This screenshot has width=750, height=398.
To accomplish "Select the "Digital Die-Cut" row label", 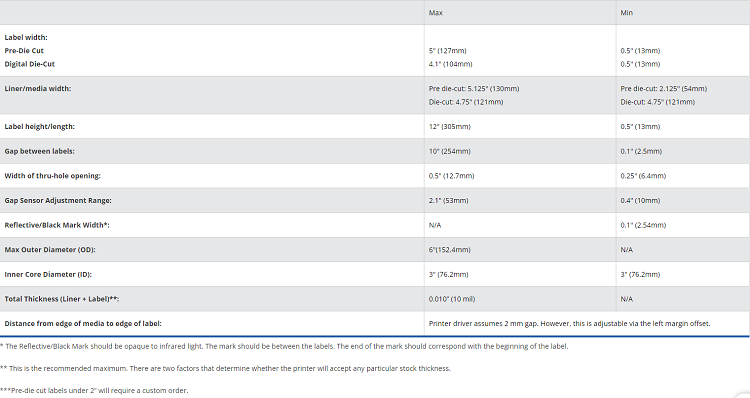I will point(30,64).
